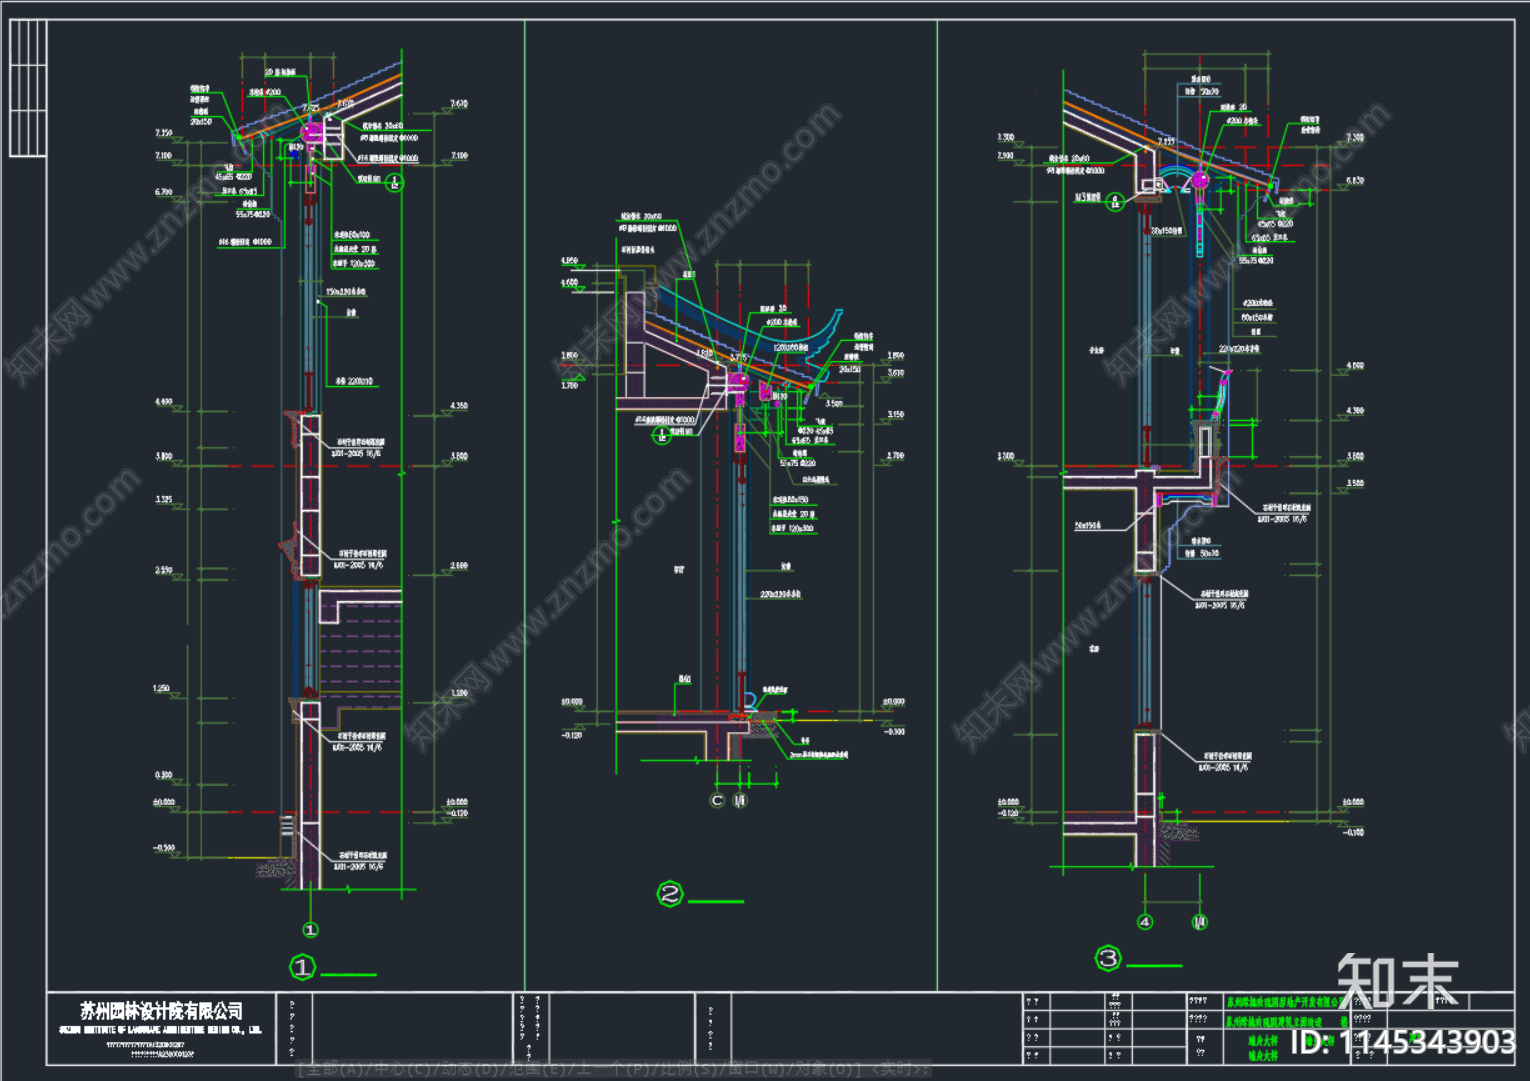Select the large detail number 1 bubble
Screen dimensions: 1530x1081
point(302,967)
